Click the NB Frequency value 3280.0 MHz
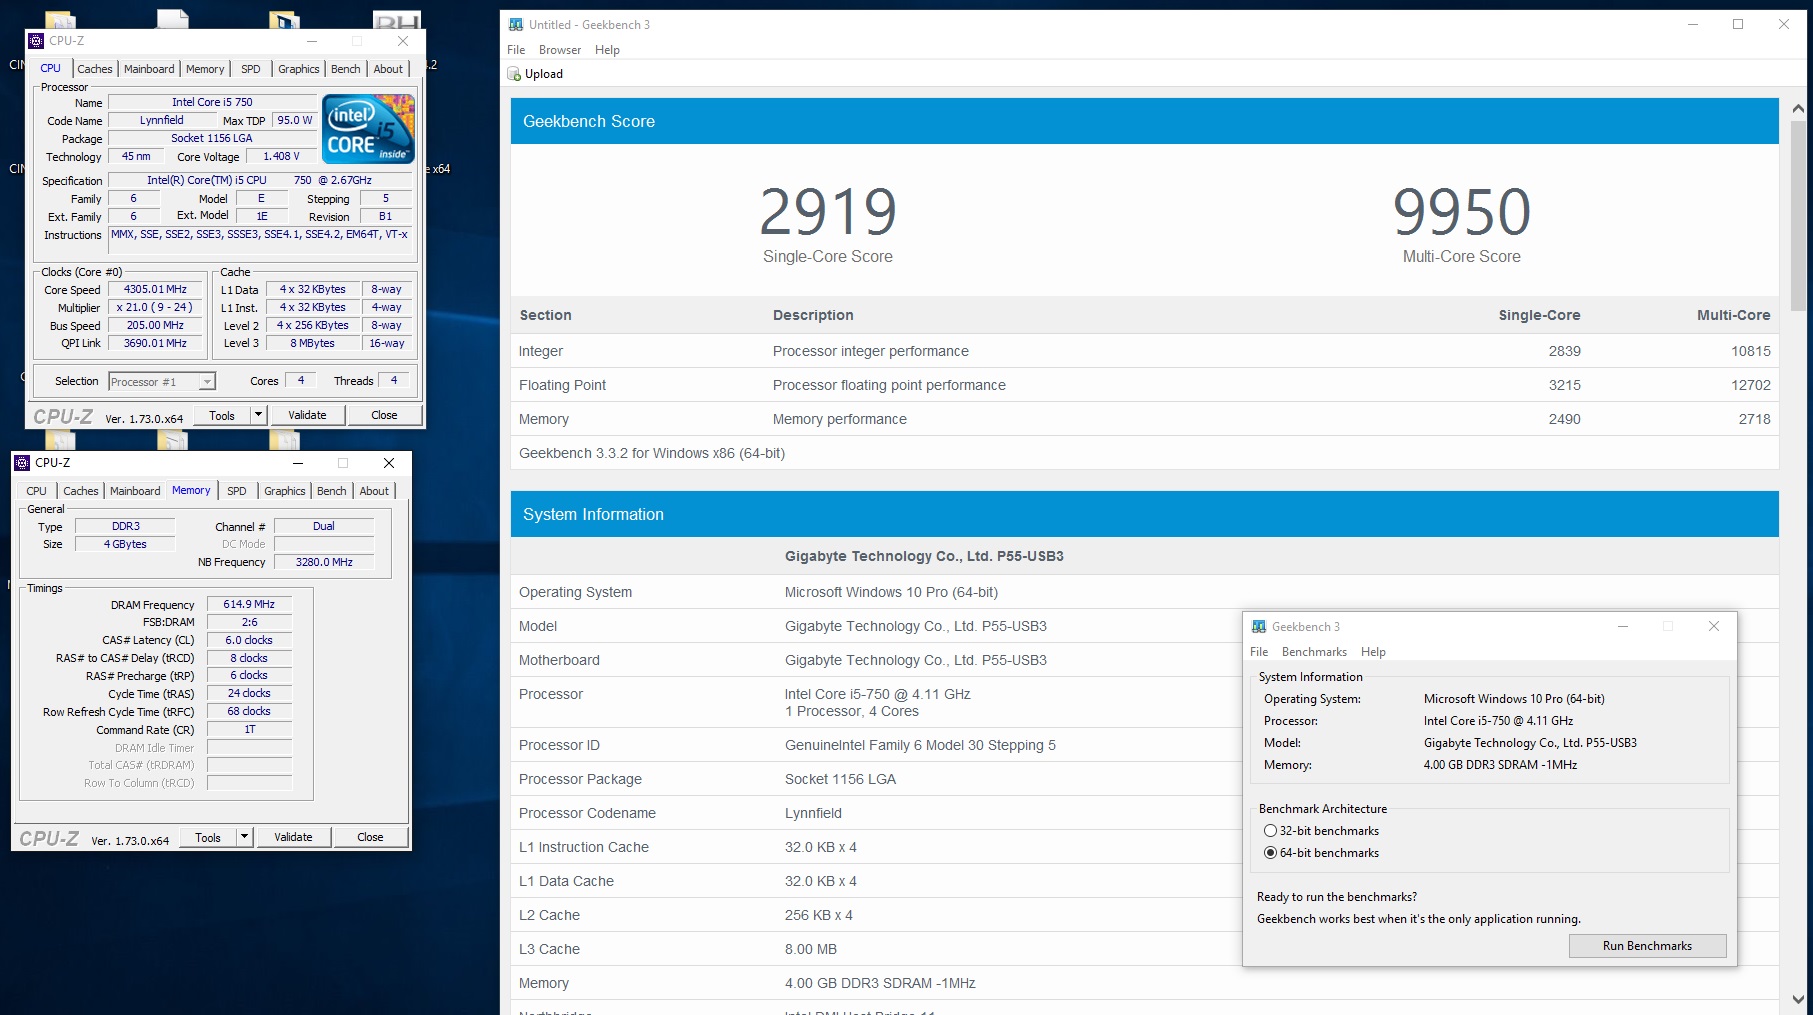Viewport: 1813px width, 1015px height. (x=324, y=562)
